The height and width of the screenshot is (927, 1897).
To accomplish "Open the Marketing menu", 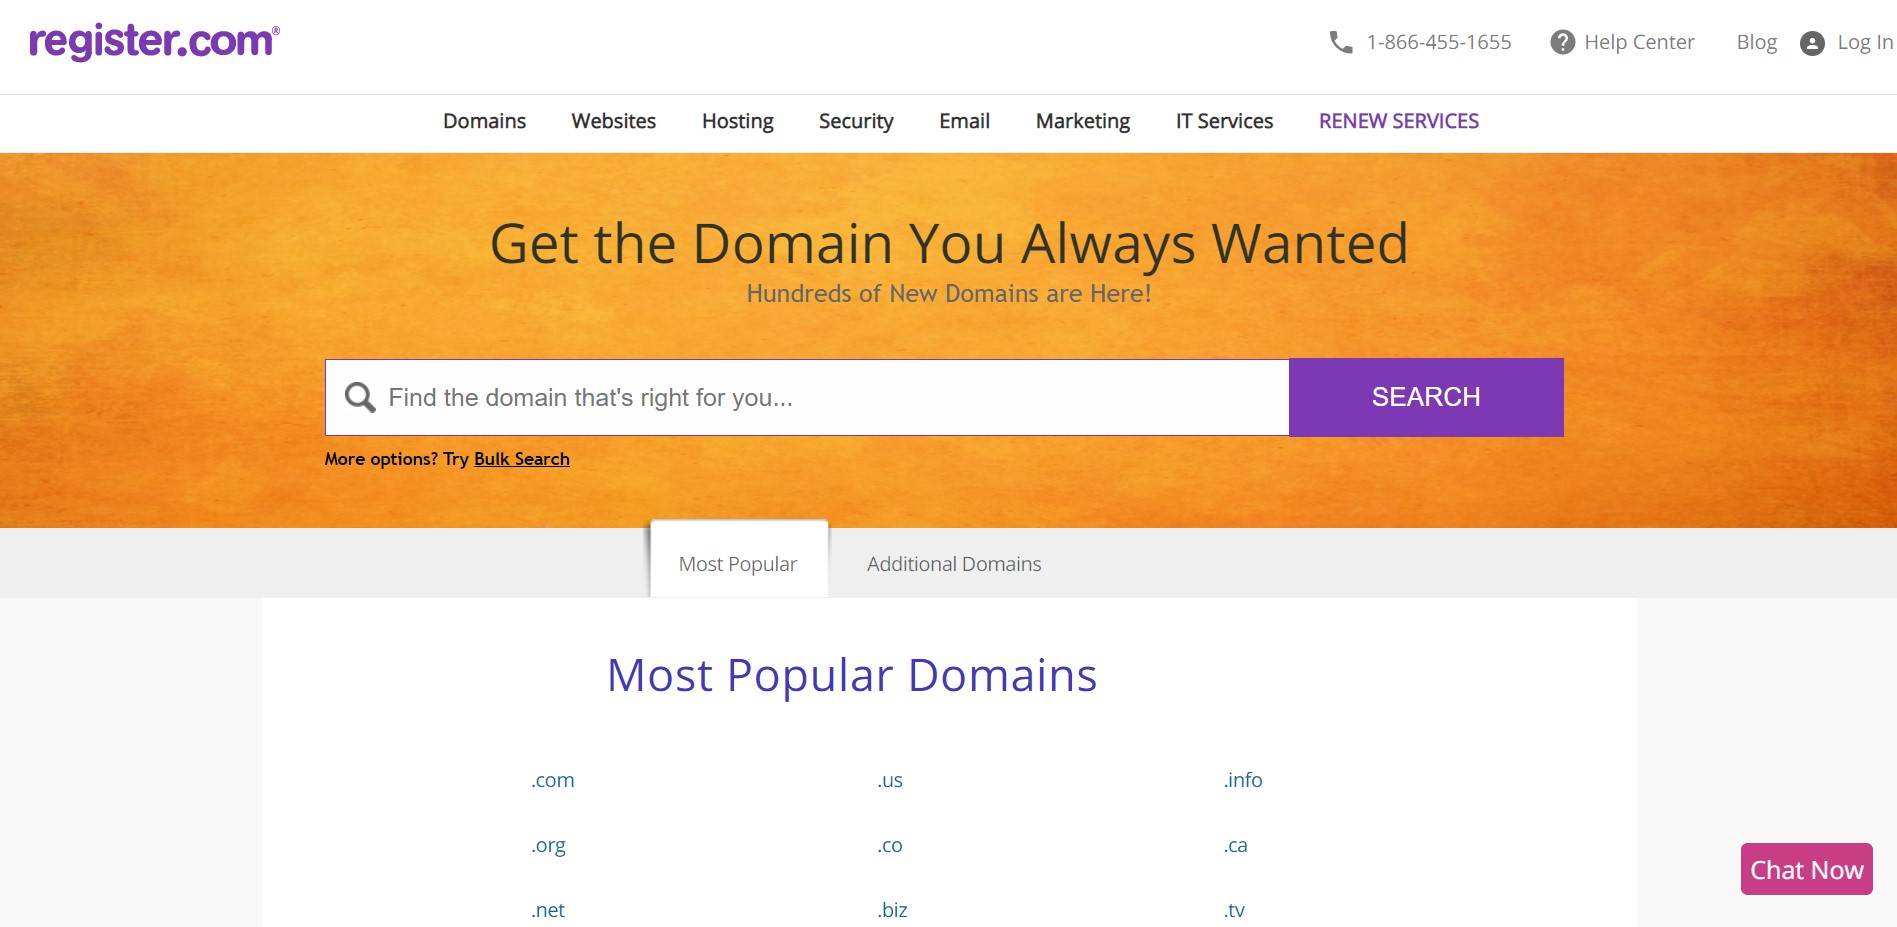I will [x=1083, y=121].
